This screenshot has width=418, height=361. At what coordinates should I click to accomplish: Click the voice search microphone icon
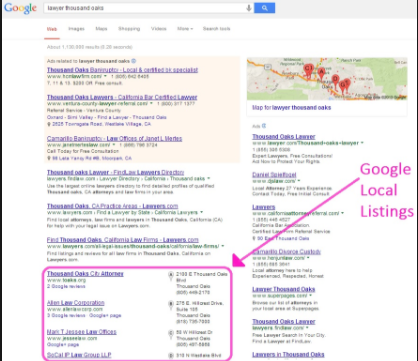click(249, 8)
